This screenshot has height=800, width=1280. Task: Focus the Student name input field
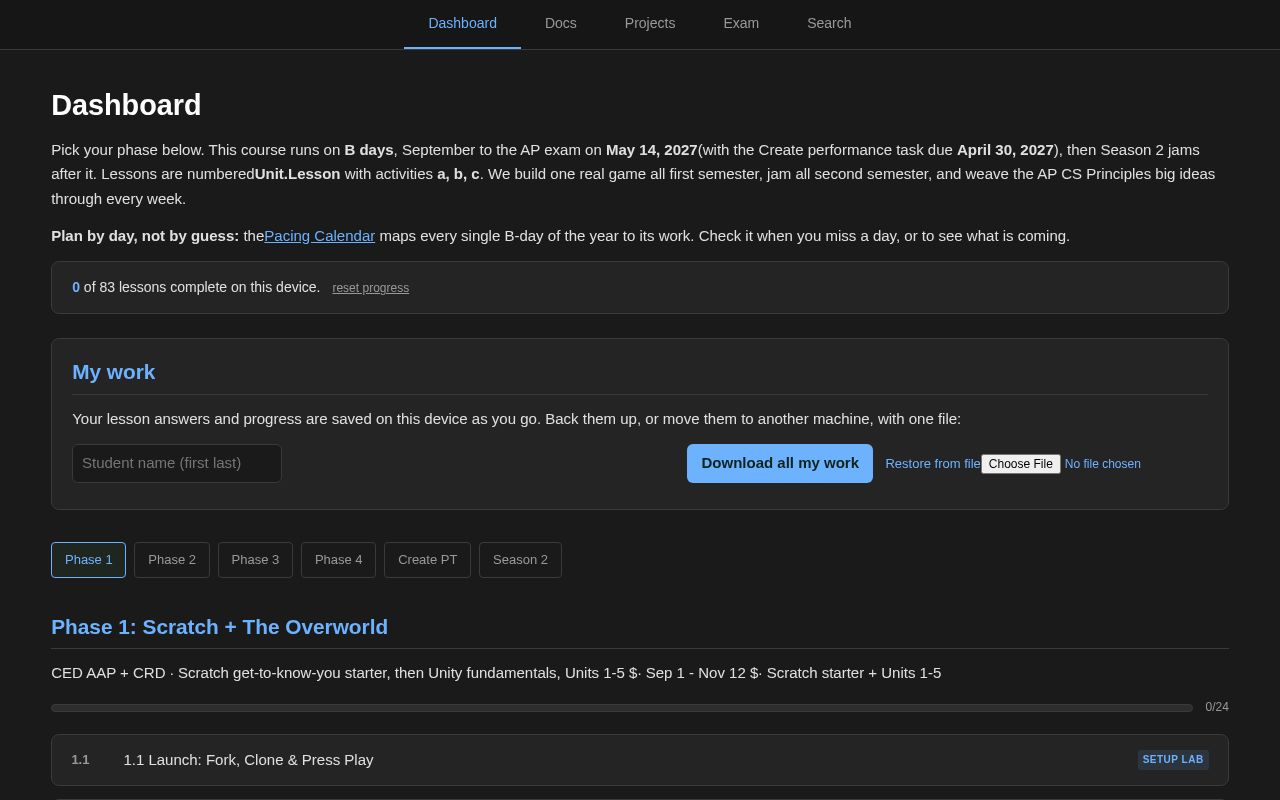click(x=177, y=463)
